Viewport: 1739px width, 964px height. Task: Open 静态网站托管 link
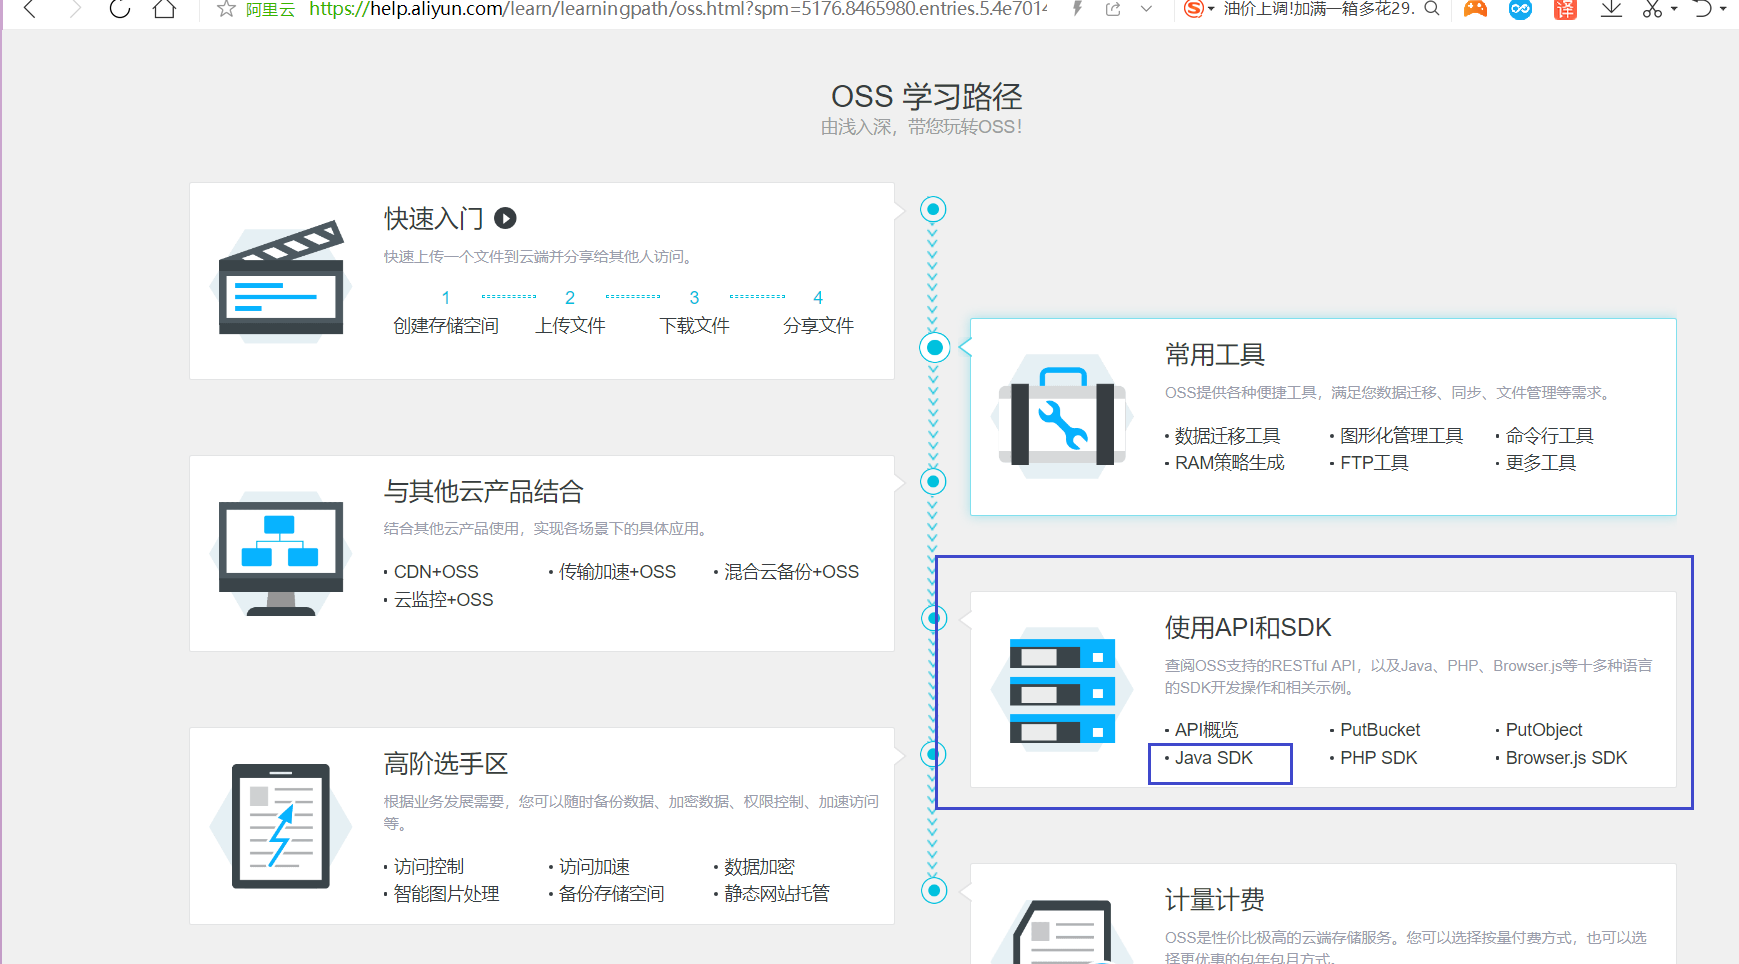pyautogui.click(x=776, y=893)
